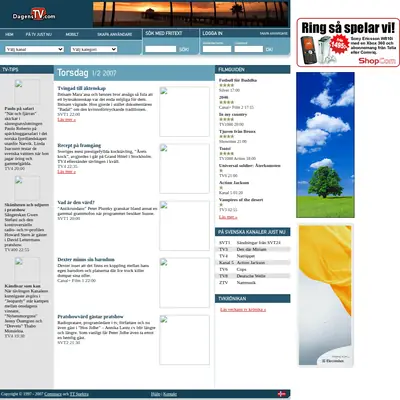Screen dimensions: 400x400
Task: Click the FILMGUIDEN panel header
Action: click(253, 69)
